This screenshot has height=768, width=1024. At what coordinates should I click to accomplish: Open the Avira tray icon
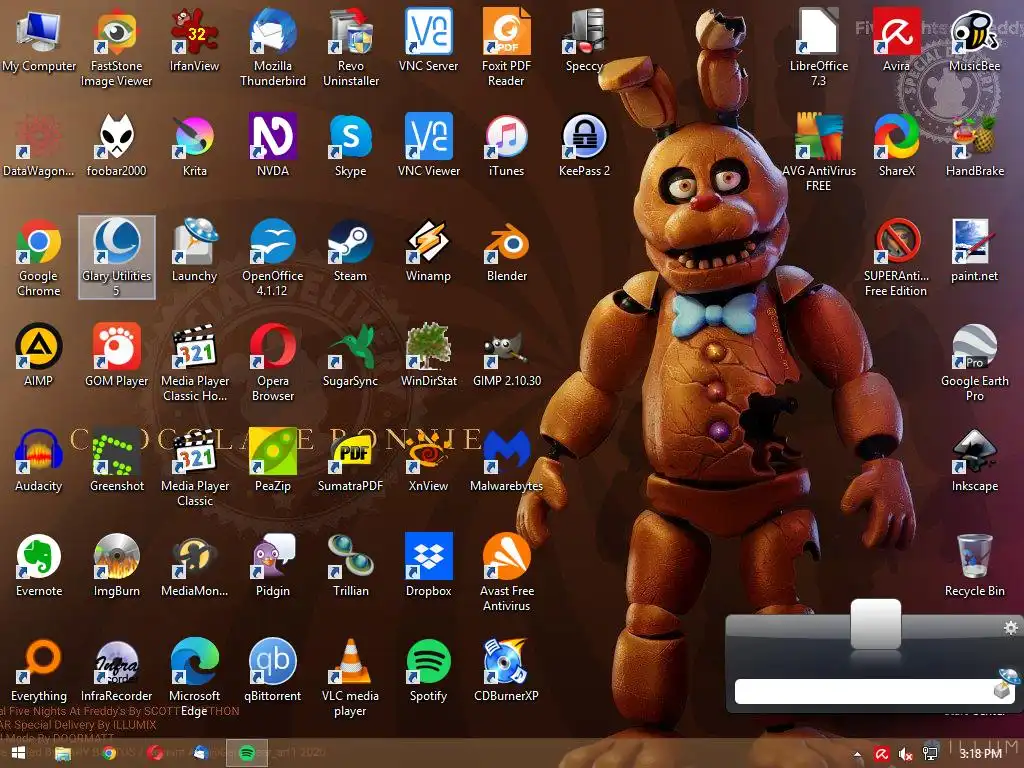click(881, 754)
